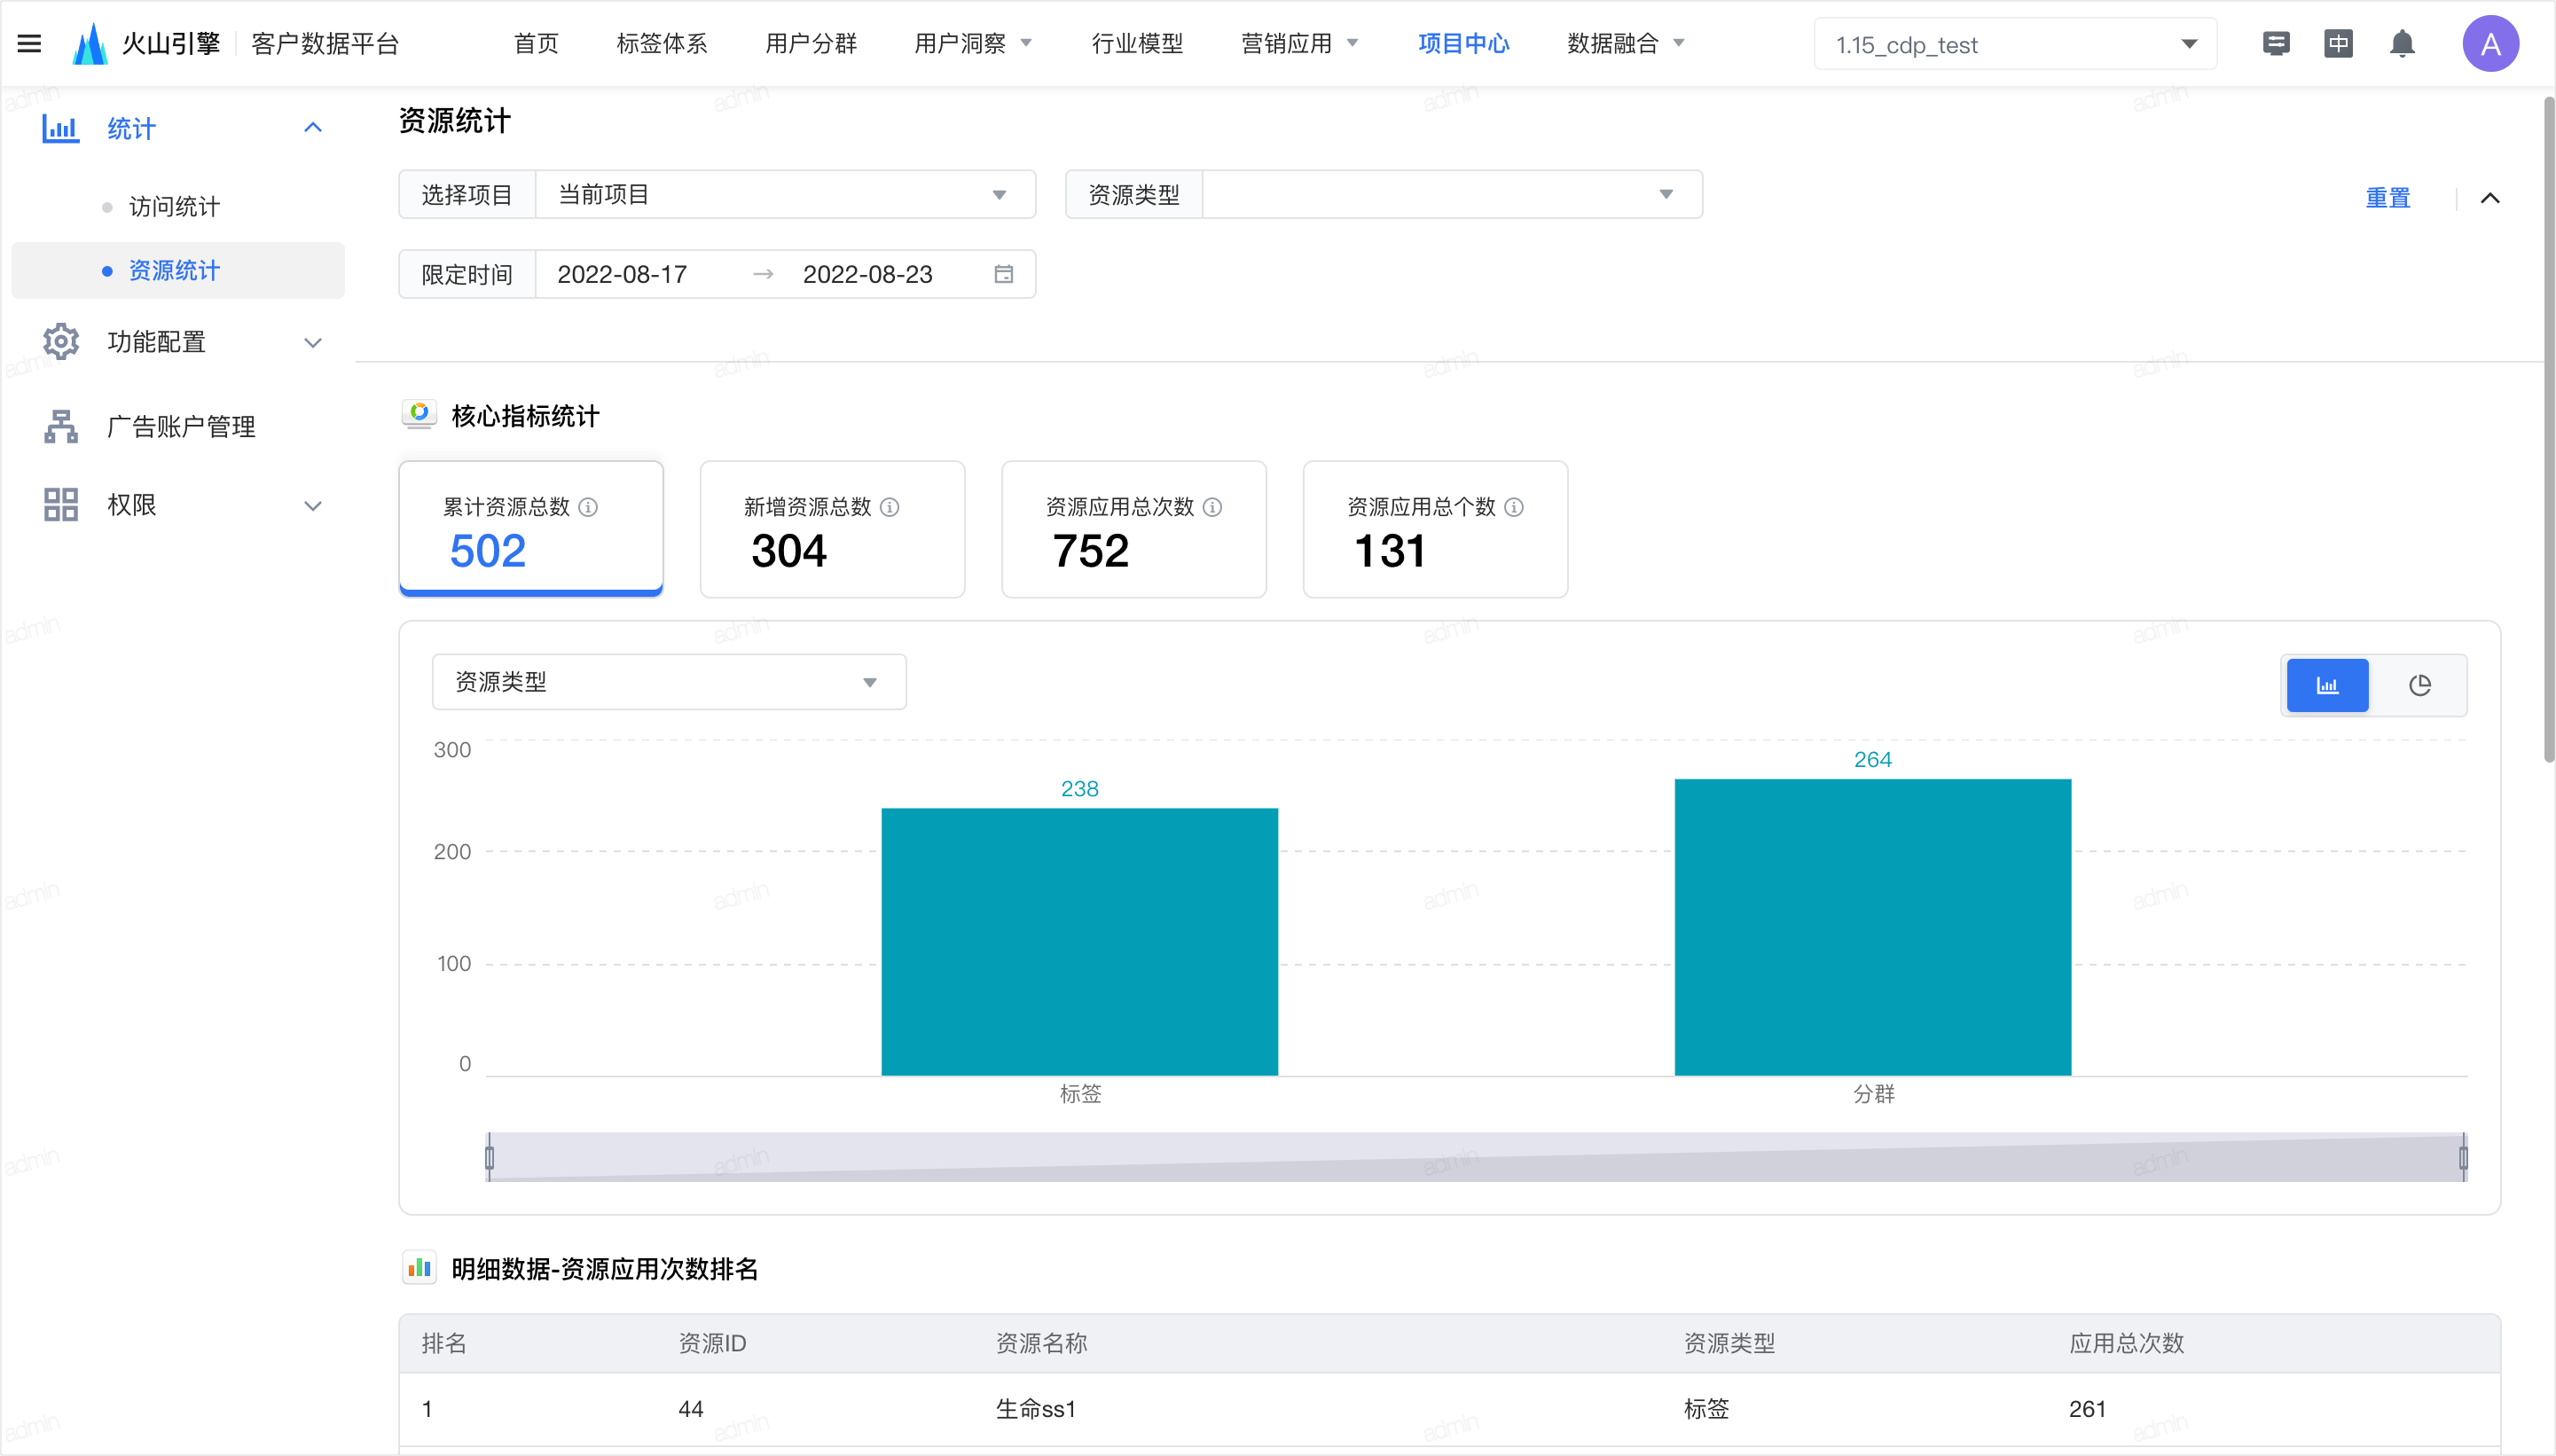Switch to pie chart view

point(2419,685)
